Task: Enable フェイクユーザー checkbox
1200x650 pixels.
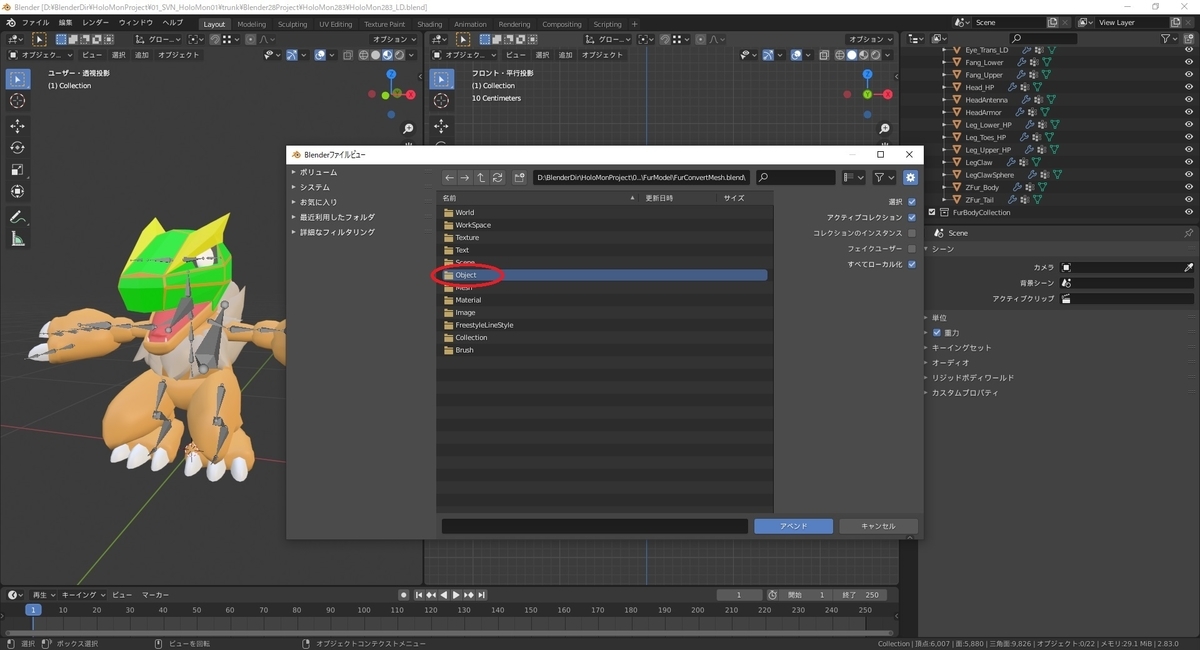Action: (912, 248)
